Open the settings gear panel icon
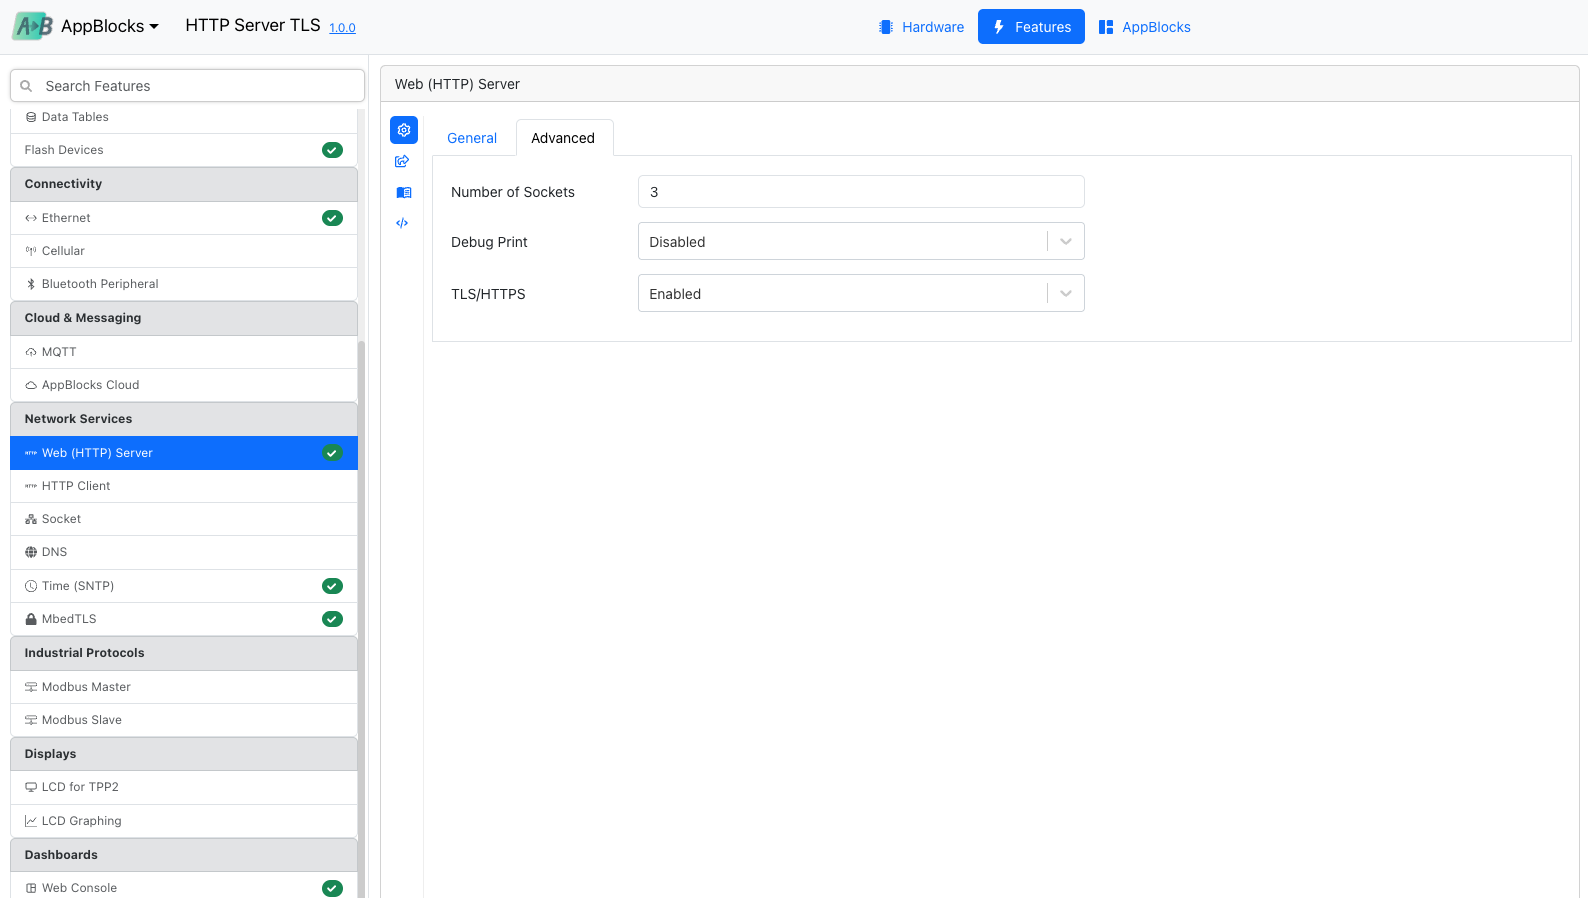This screenshot has height=898, width=1588. (404, 130)
